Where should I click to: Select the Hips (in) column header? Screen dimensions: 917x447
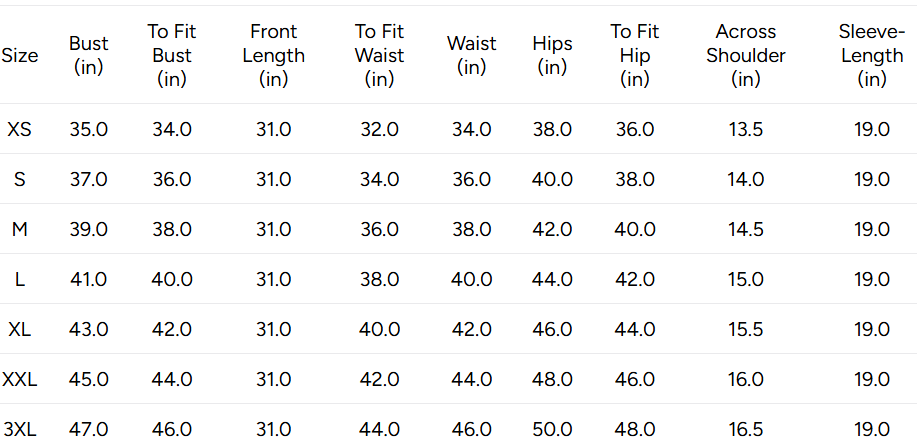tap(552, 56)
